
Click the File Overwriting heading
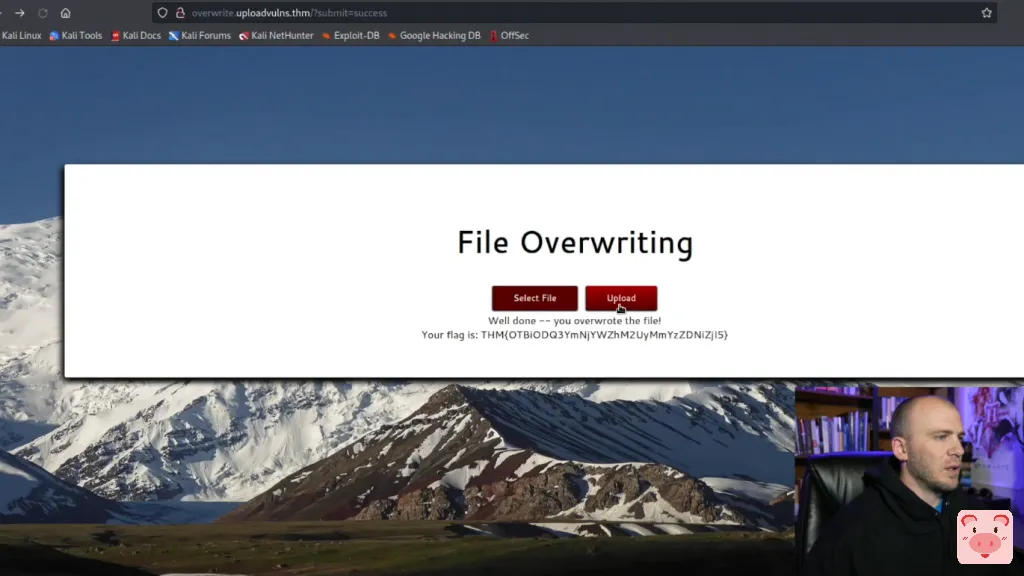(x=575, y=242)
